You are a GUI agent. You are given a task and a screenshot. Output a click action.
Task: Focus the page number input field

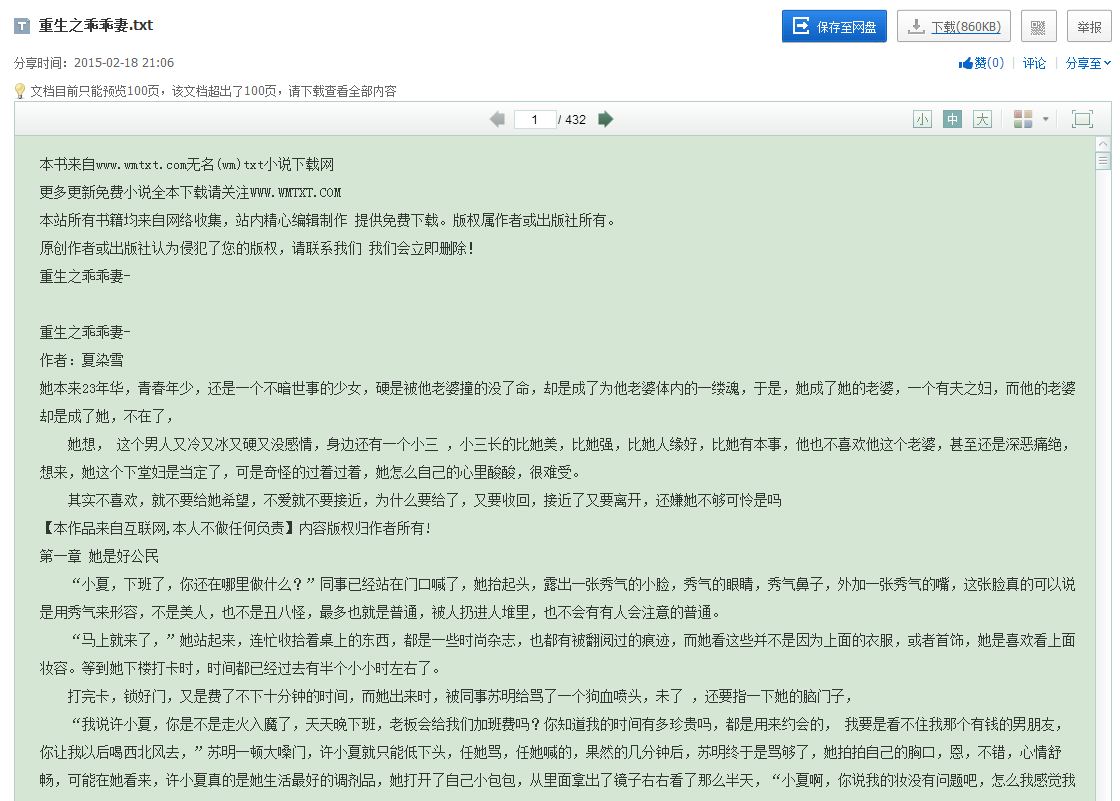click(x=534, y=119)
